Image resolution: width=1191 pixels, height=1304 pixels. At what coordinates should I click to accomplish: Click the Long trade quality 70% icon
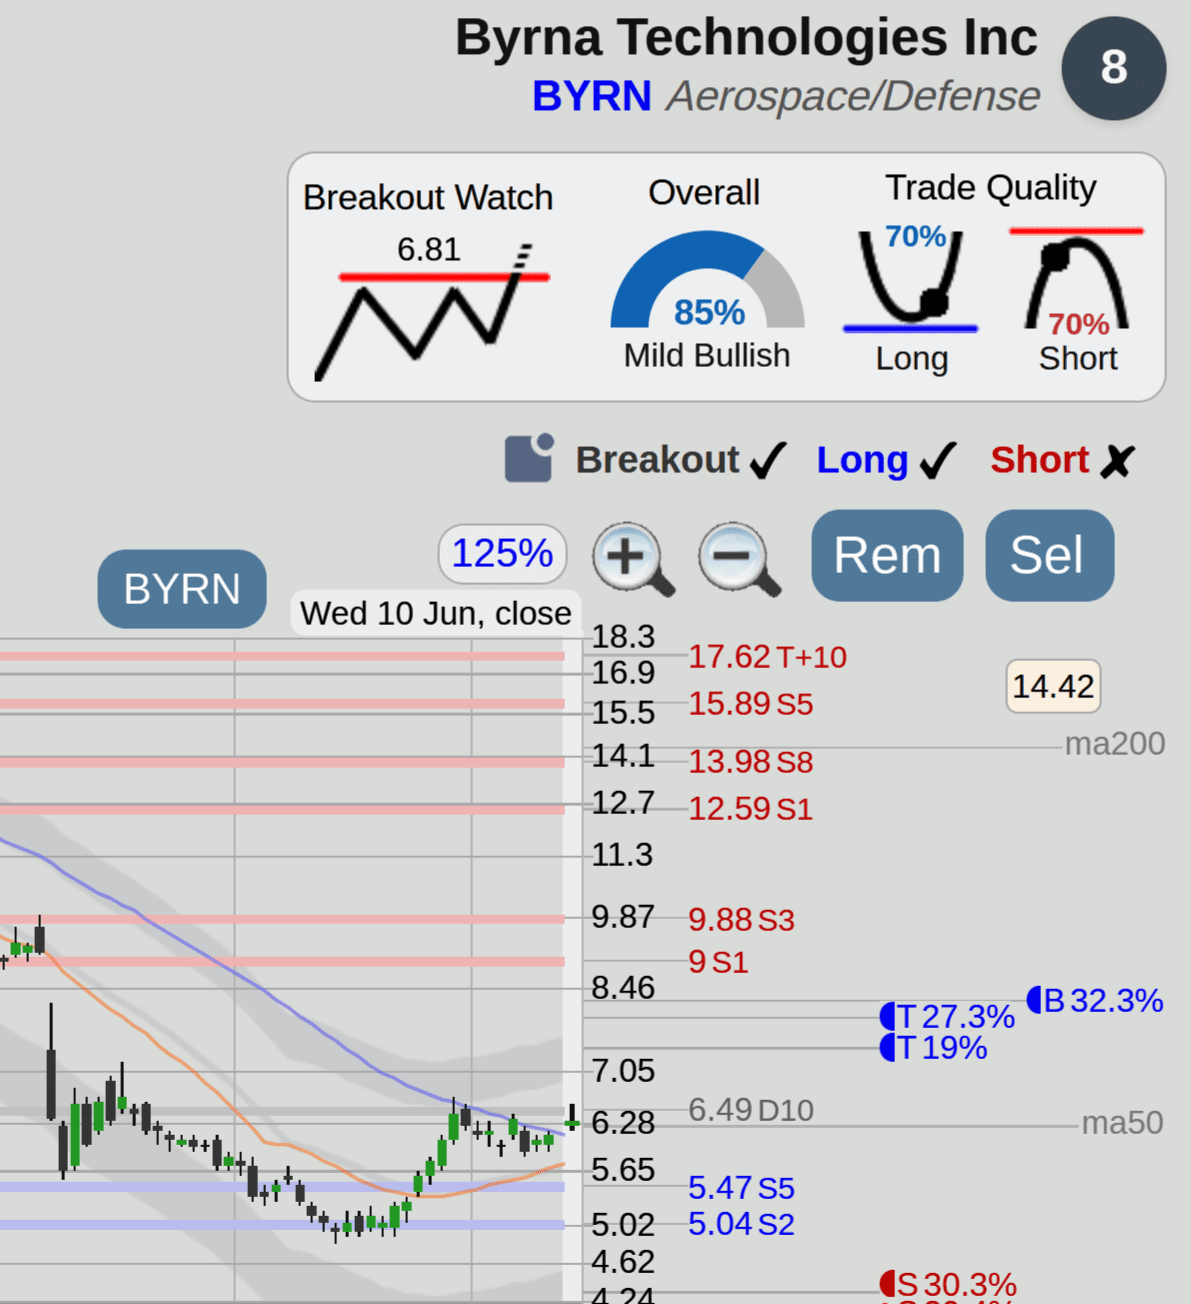click(911, 279)
